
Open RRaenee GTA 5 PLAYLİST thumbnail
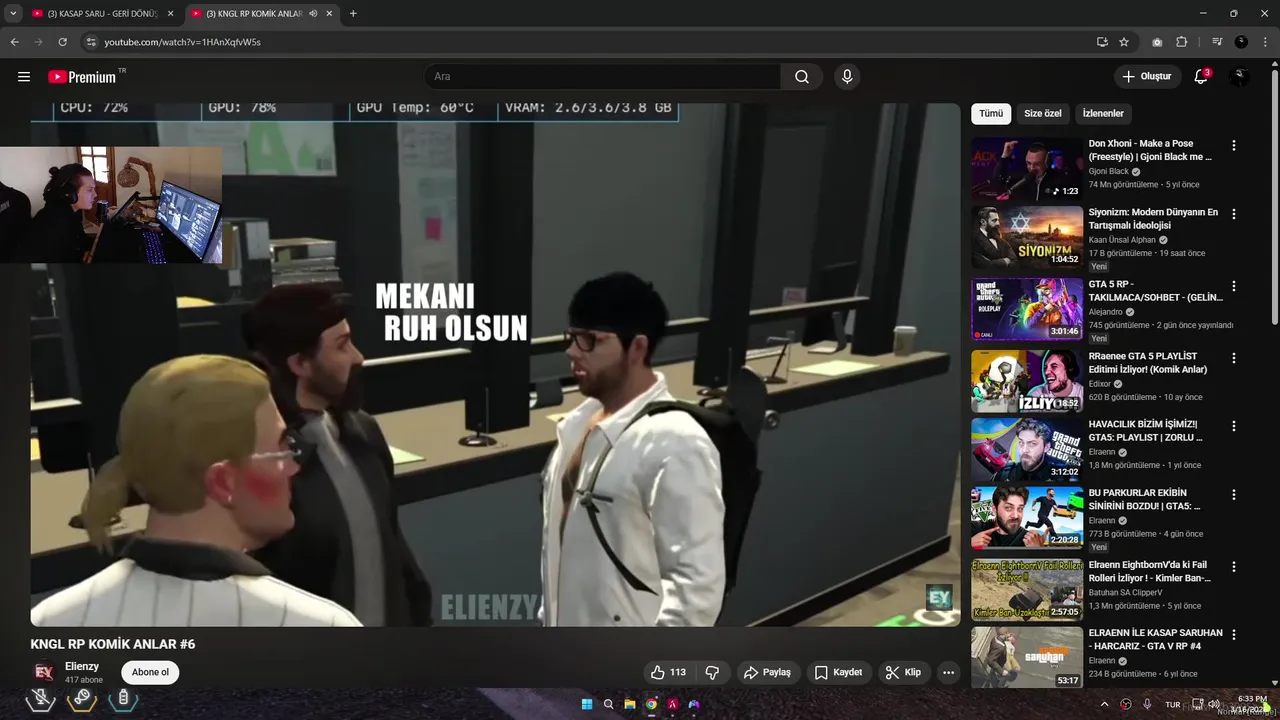point(1027,381)
